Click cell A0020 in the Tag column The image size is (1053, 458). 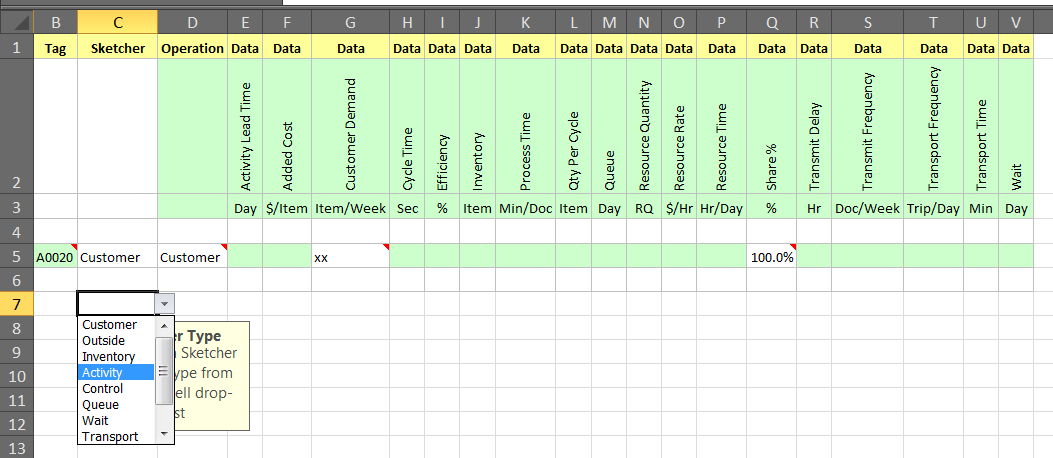56,256
